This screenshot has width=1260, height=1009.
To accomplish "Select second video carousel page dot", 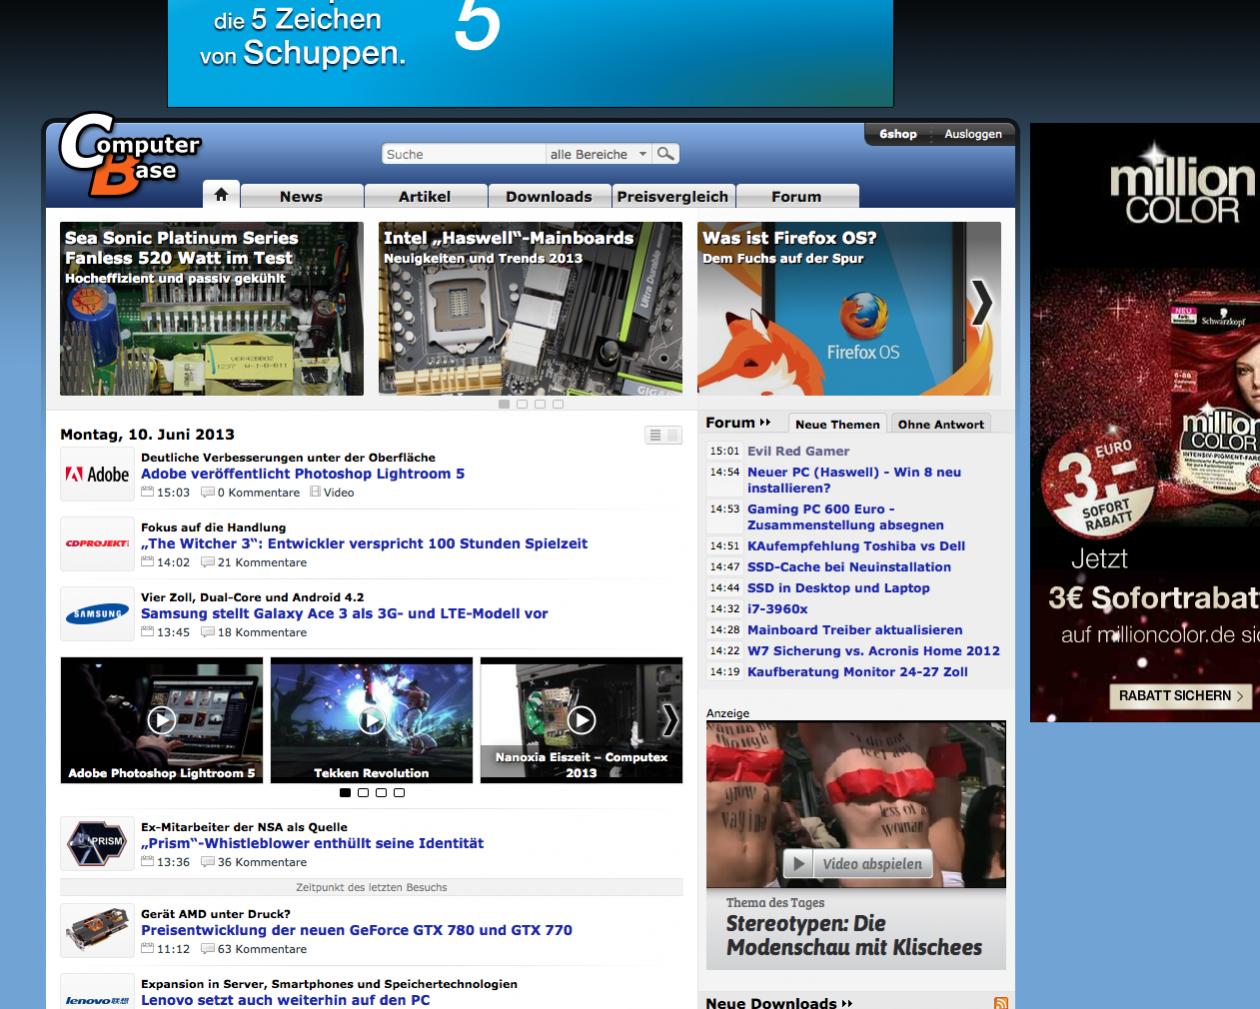I will point(363,793).
